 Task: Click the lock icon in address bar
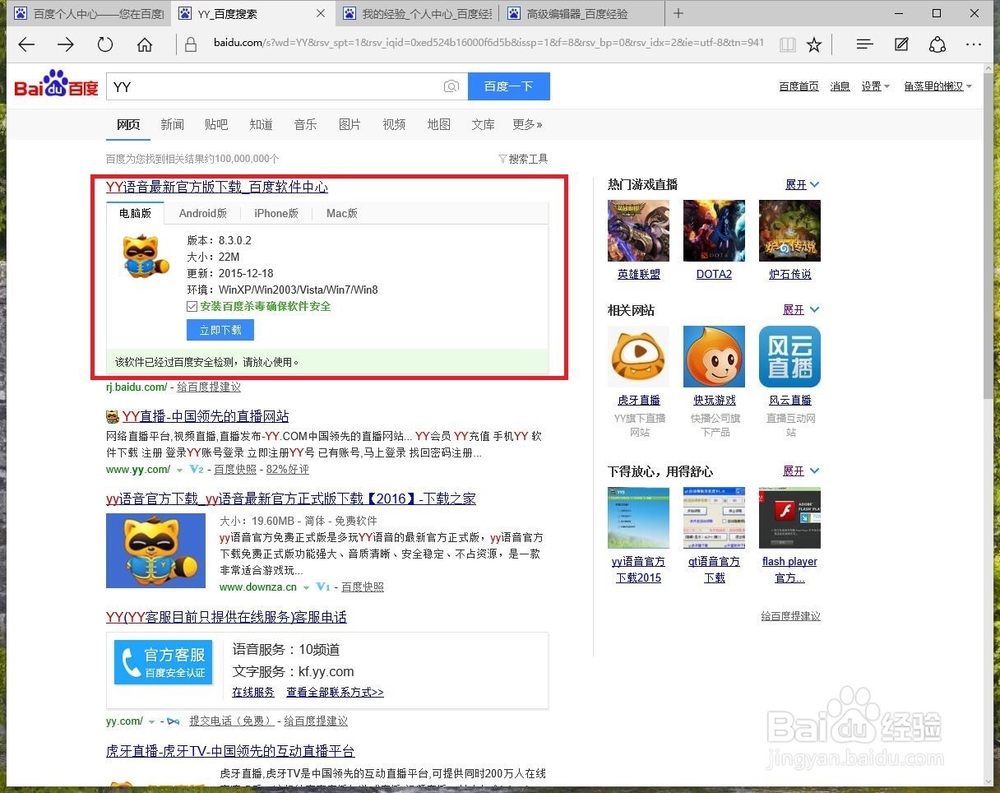[x=190, y=44]
